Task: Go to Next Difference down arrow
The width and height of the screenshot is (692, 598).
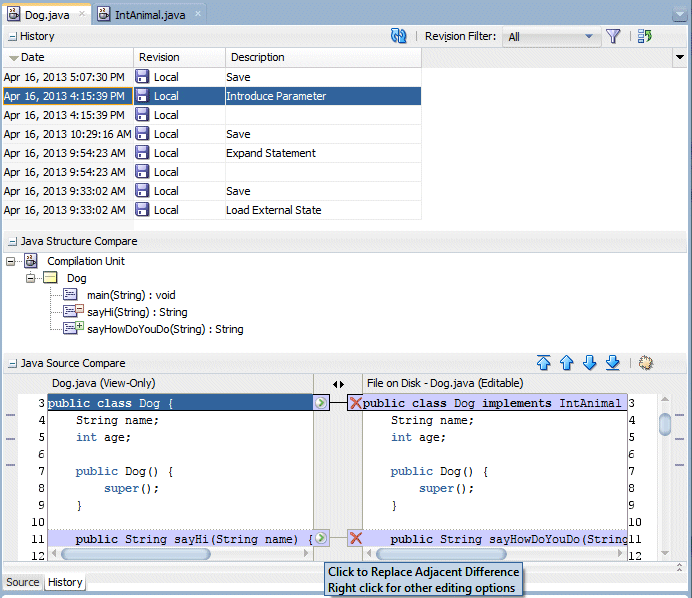Action: pos(590,363)
